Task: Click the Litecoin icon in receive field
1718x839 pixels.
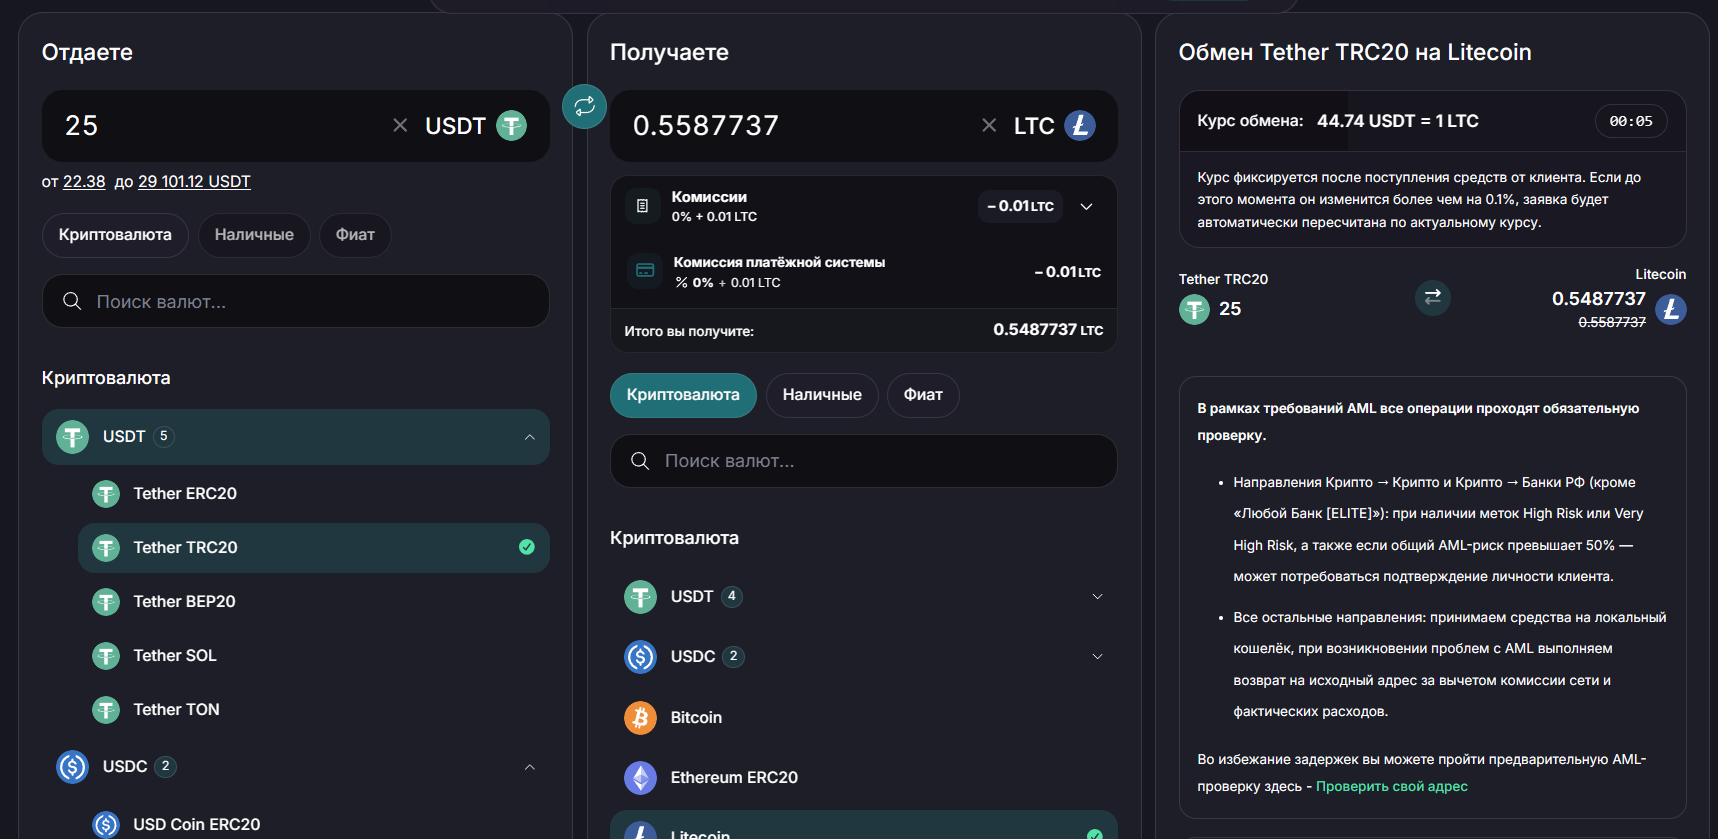Action: [x=1080, y=125]
